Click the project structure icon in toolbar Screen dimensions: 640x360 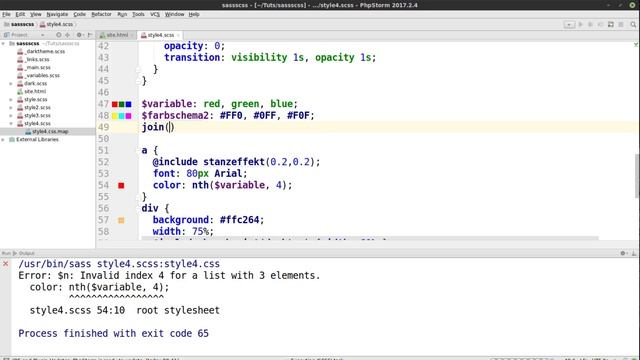pos(611,24)
